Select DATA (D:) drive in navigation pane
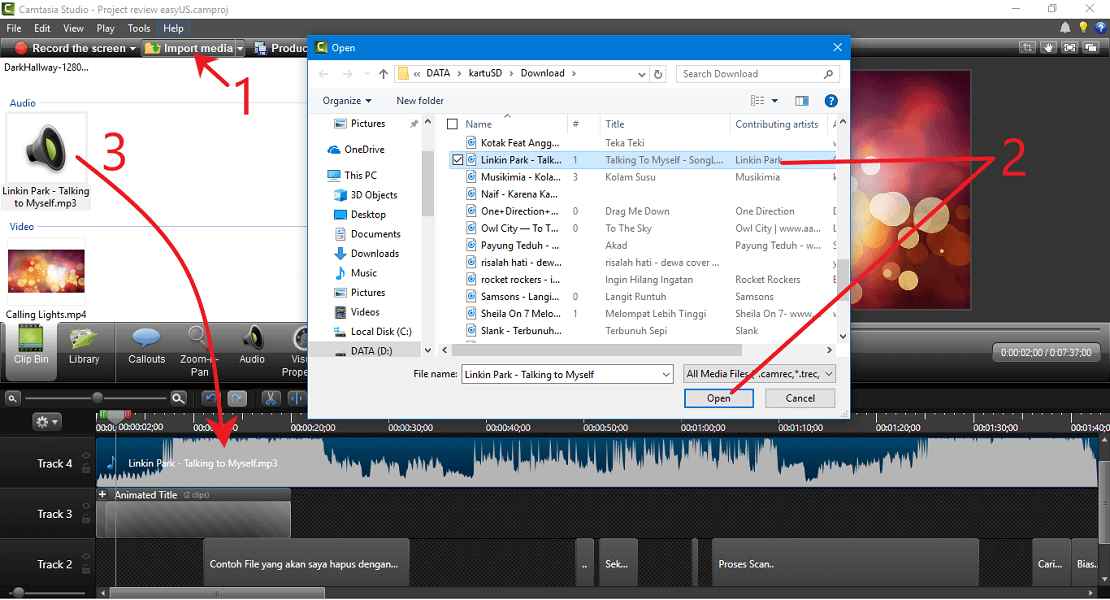This screenshot has height=600, width=1110. point(362,350)
